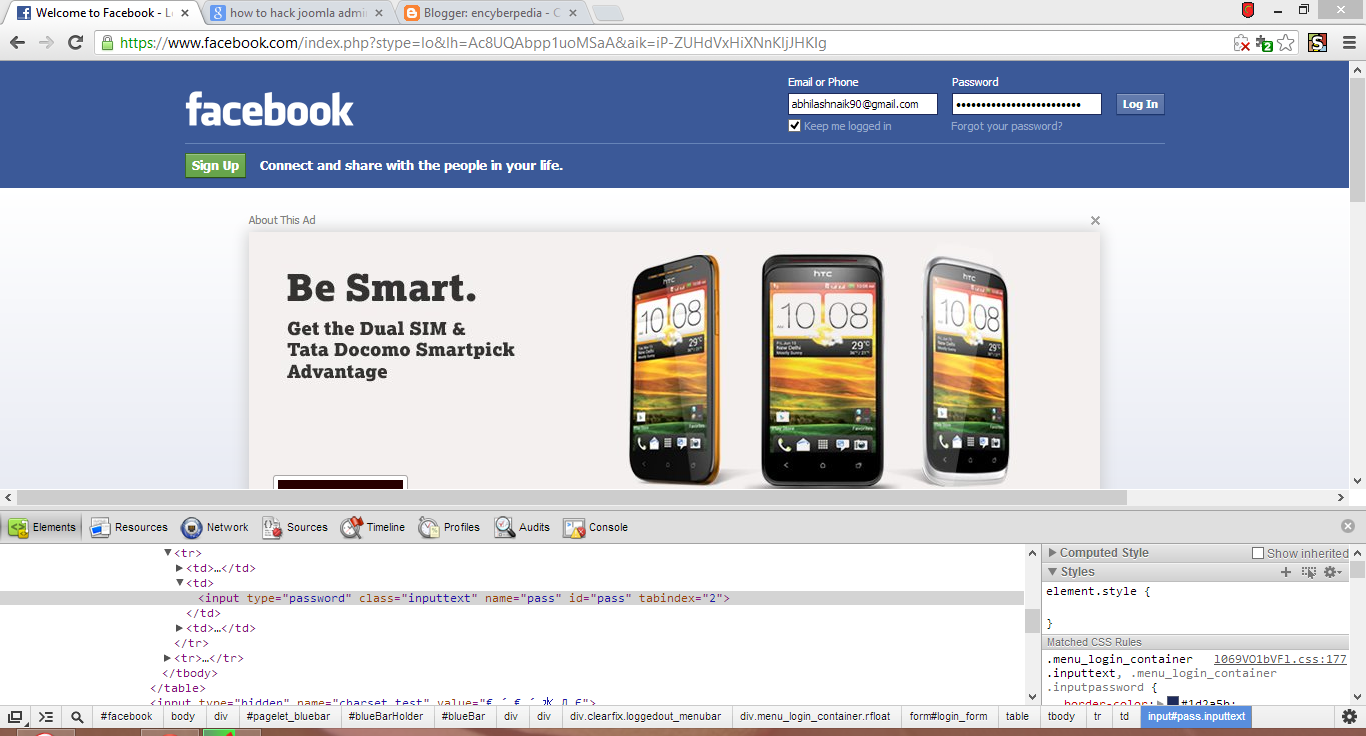1366x736 pixels.
Task: Select the form#login_form breadcrumb
Action: [948, 717]
